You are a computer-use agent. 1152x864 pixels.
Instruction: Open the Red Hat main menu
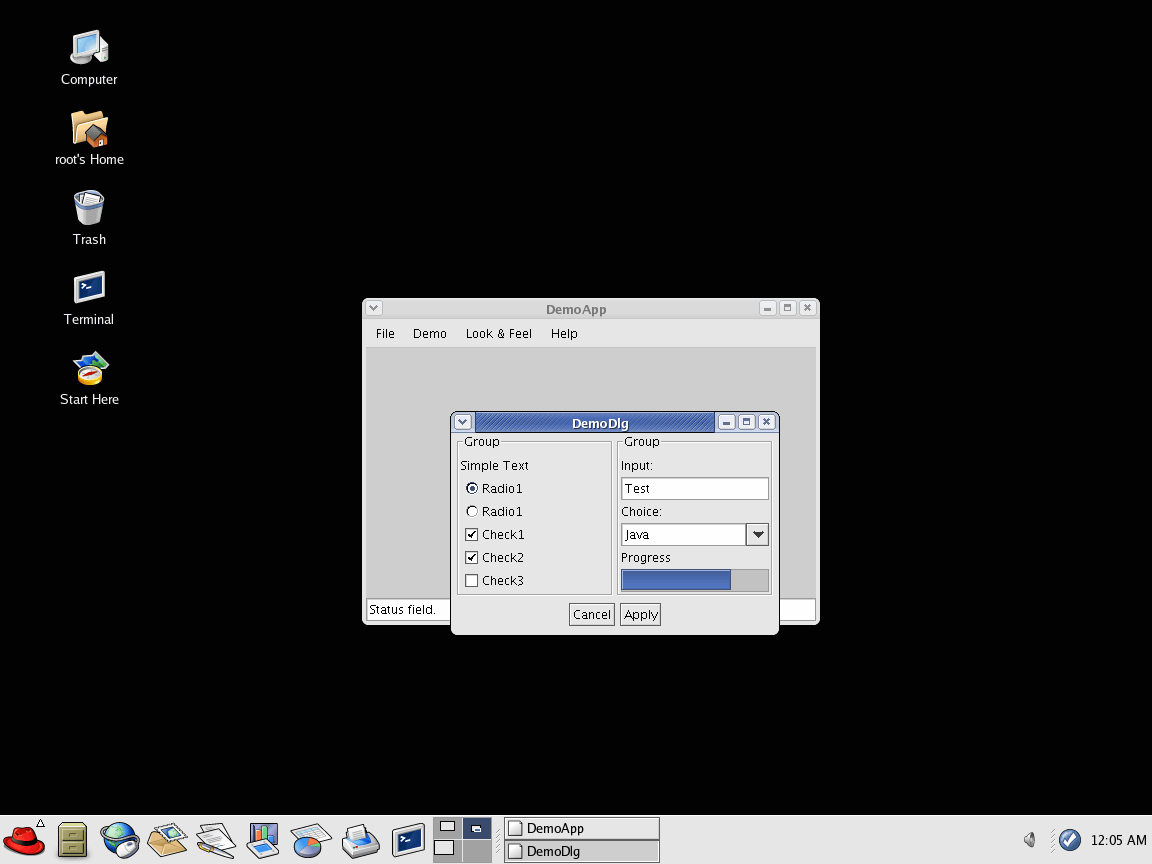[x=24, y=838]
